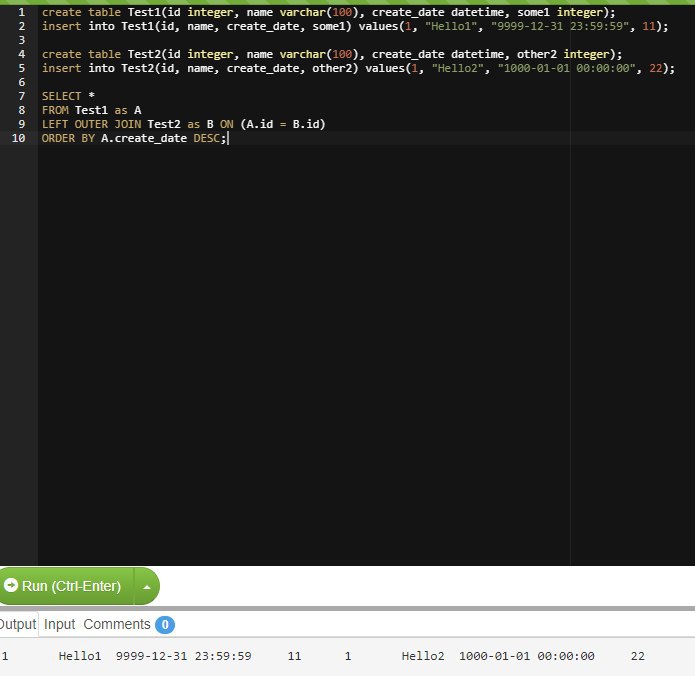695x676 pixels.
Task: Click the SELECT keyword on line 7
Action: click(x=62, y=96)
